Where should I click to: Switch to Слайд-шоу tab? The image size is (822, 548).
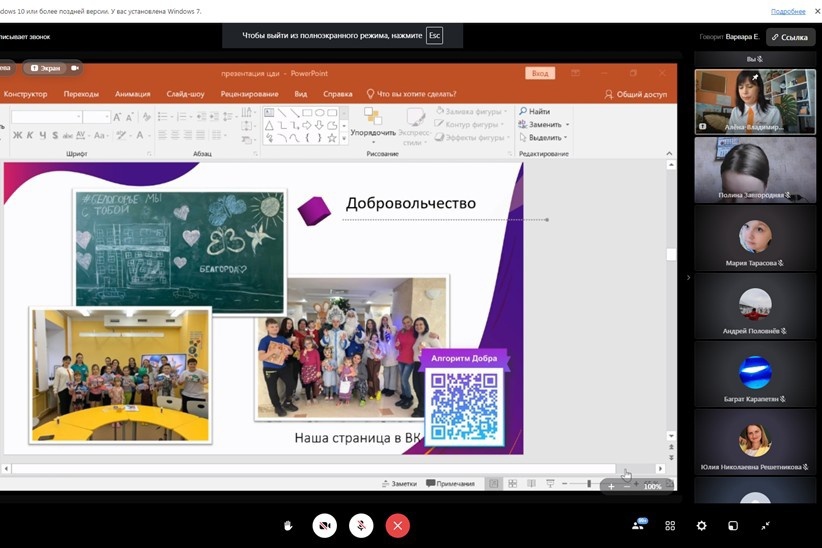tap(186, 94)
